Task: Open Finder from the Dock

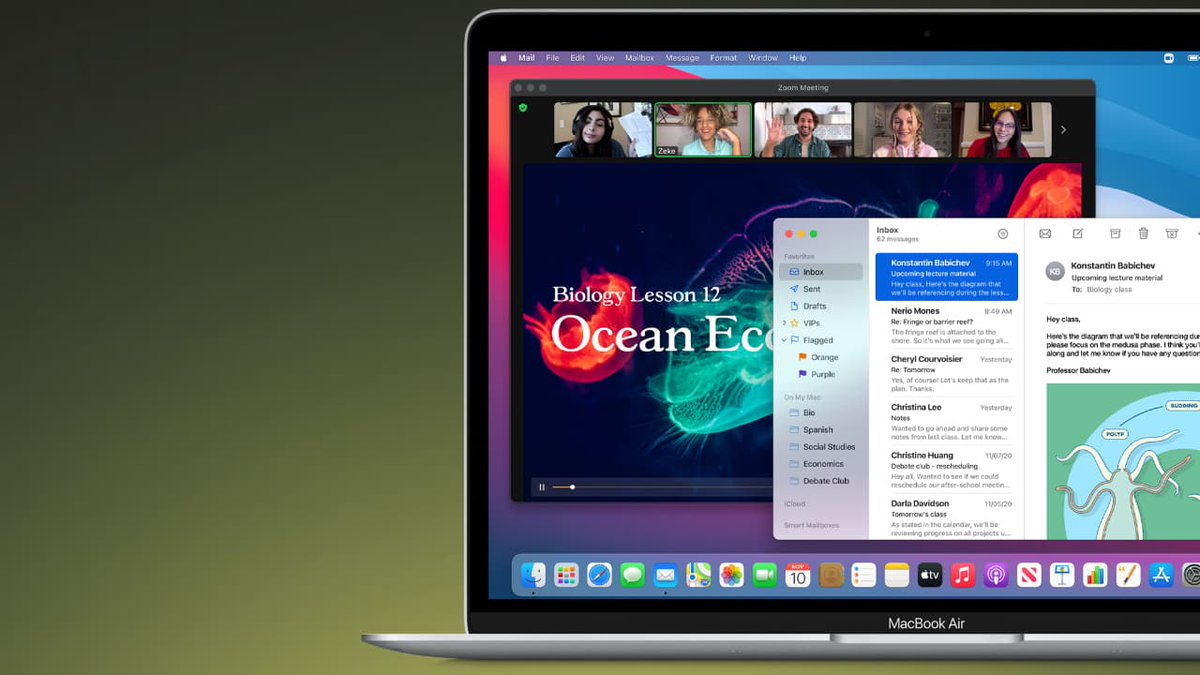Action: (x=534, y=575)
